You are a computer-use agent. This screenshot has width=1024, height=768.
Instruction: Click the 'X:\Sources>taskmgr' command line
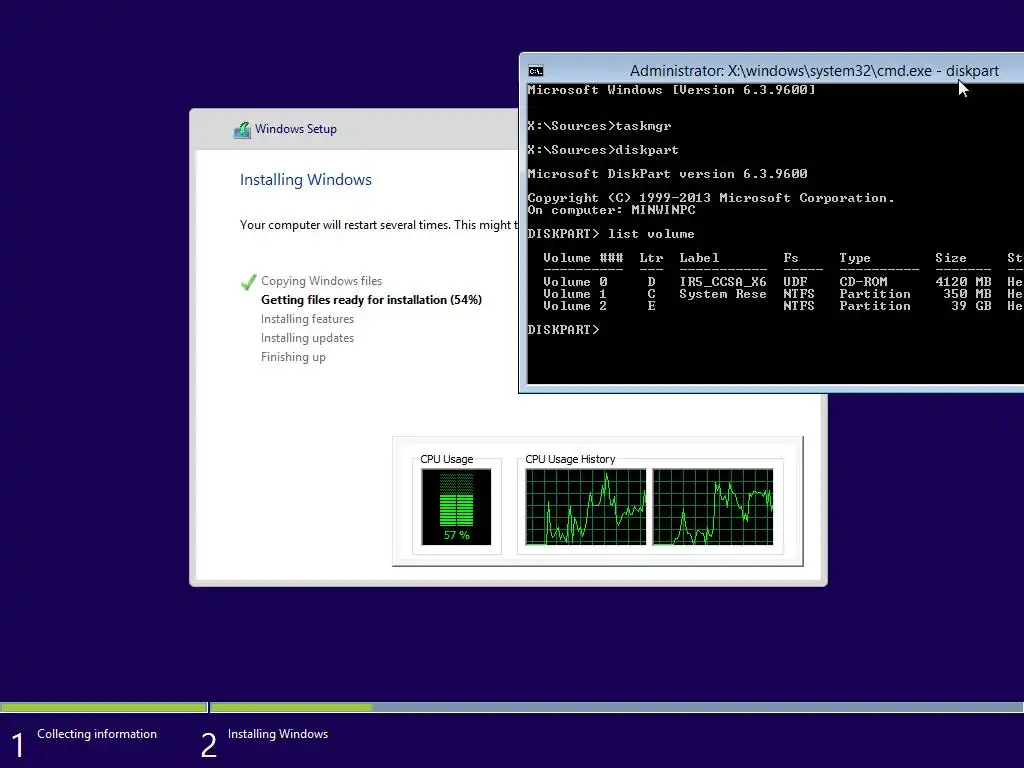point(600,126)
